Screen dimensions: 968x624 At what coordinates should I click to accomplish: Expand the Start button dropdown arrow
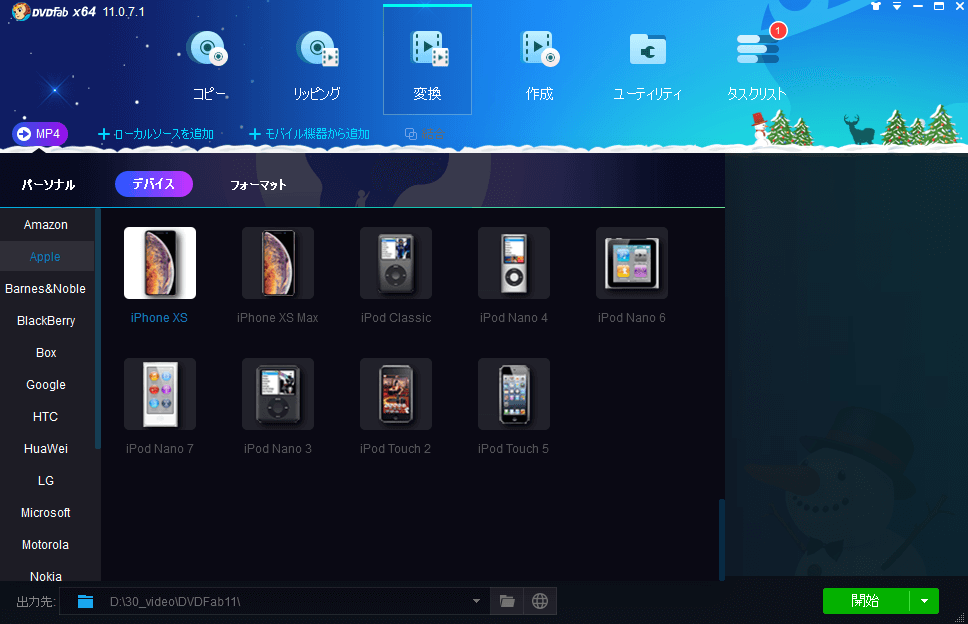click(924, 601)
